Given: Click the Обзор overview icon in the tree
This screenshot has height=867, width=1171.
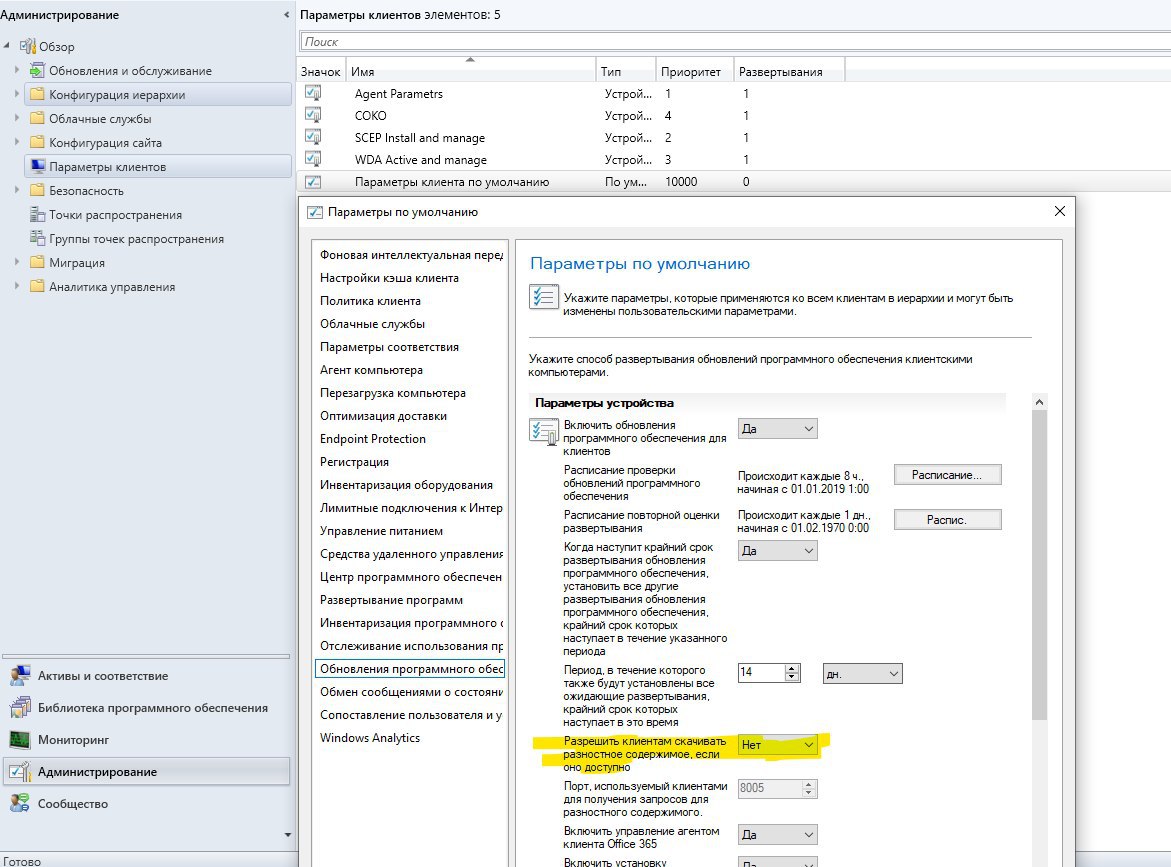Looking at the screenshot, I should click(x=28, y=46).
